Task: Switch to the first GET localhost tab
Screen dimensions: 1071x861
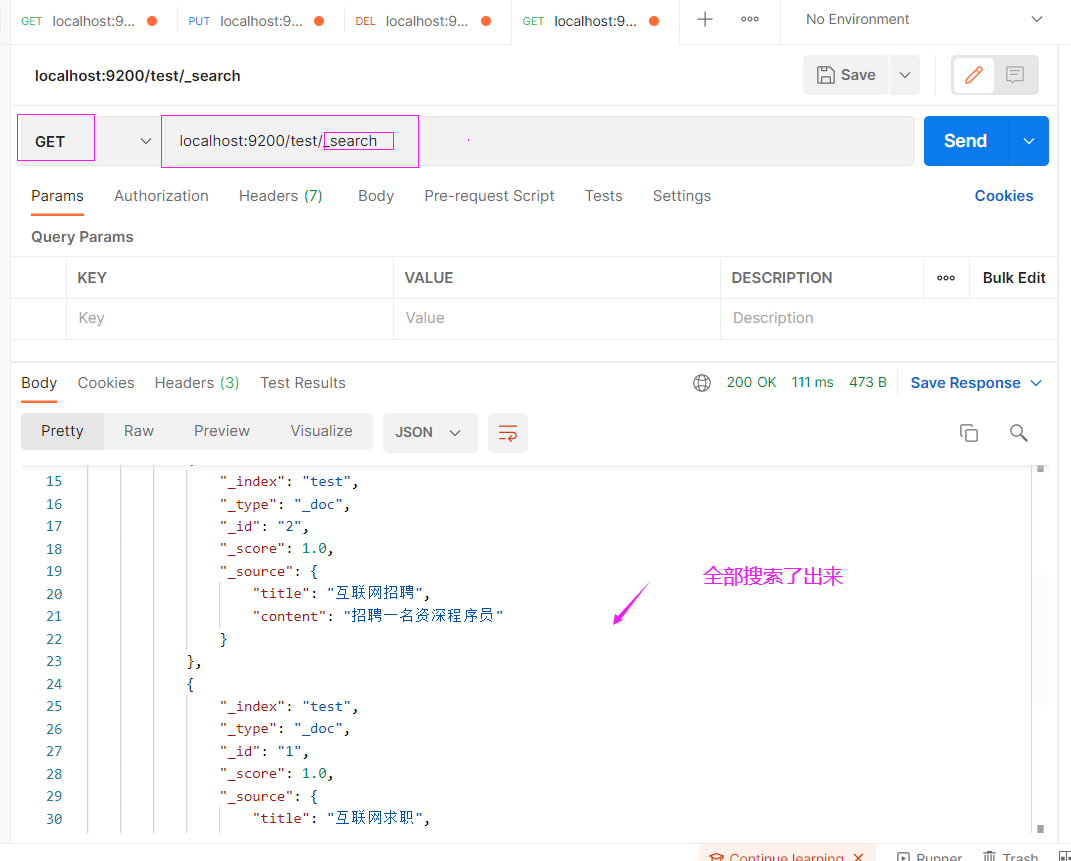Action: pos(87,21)
